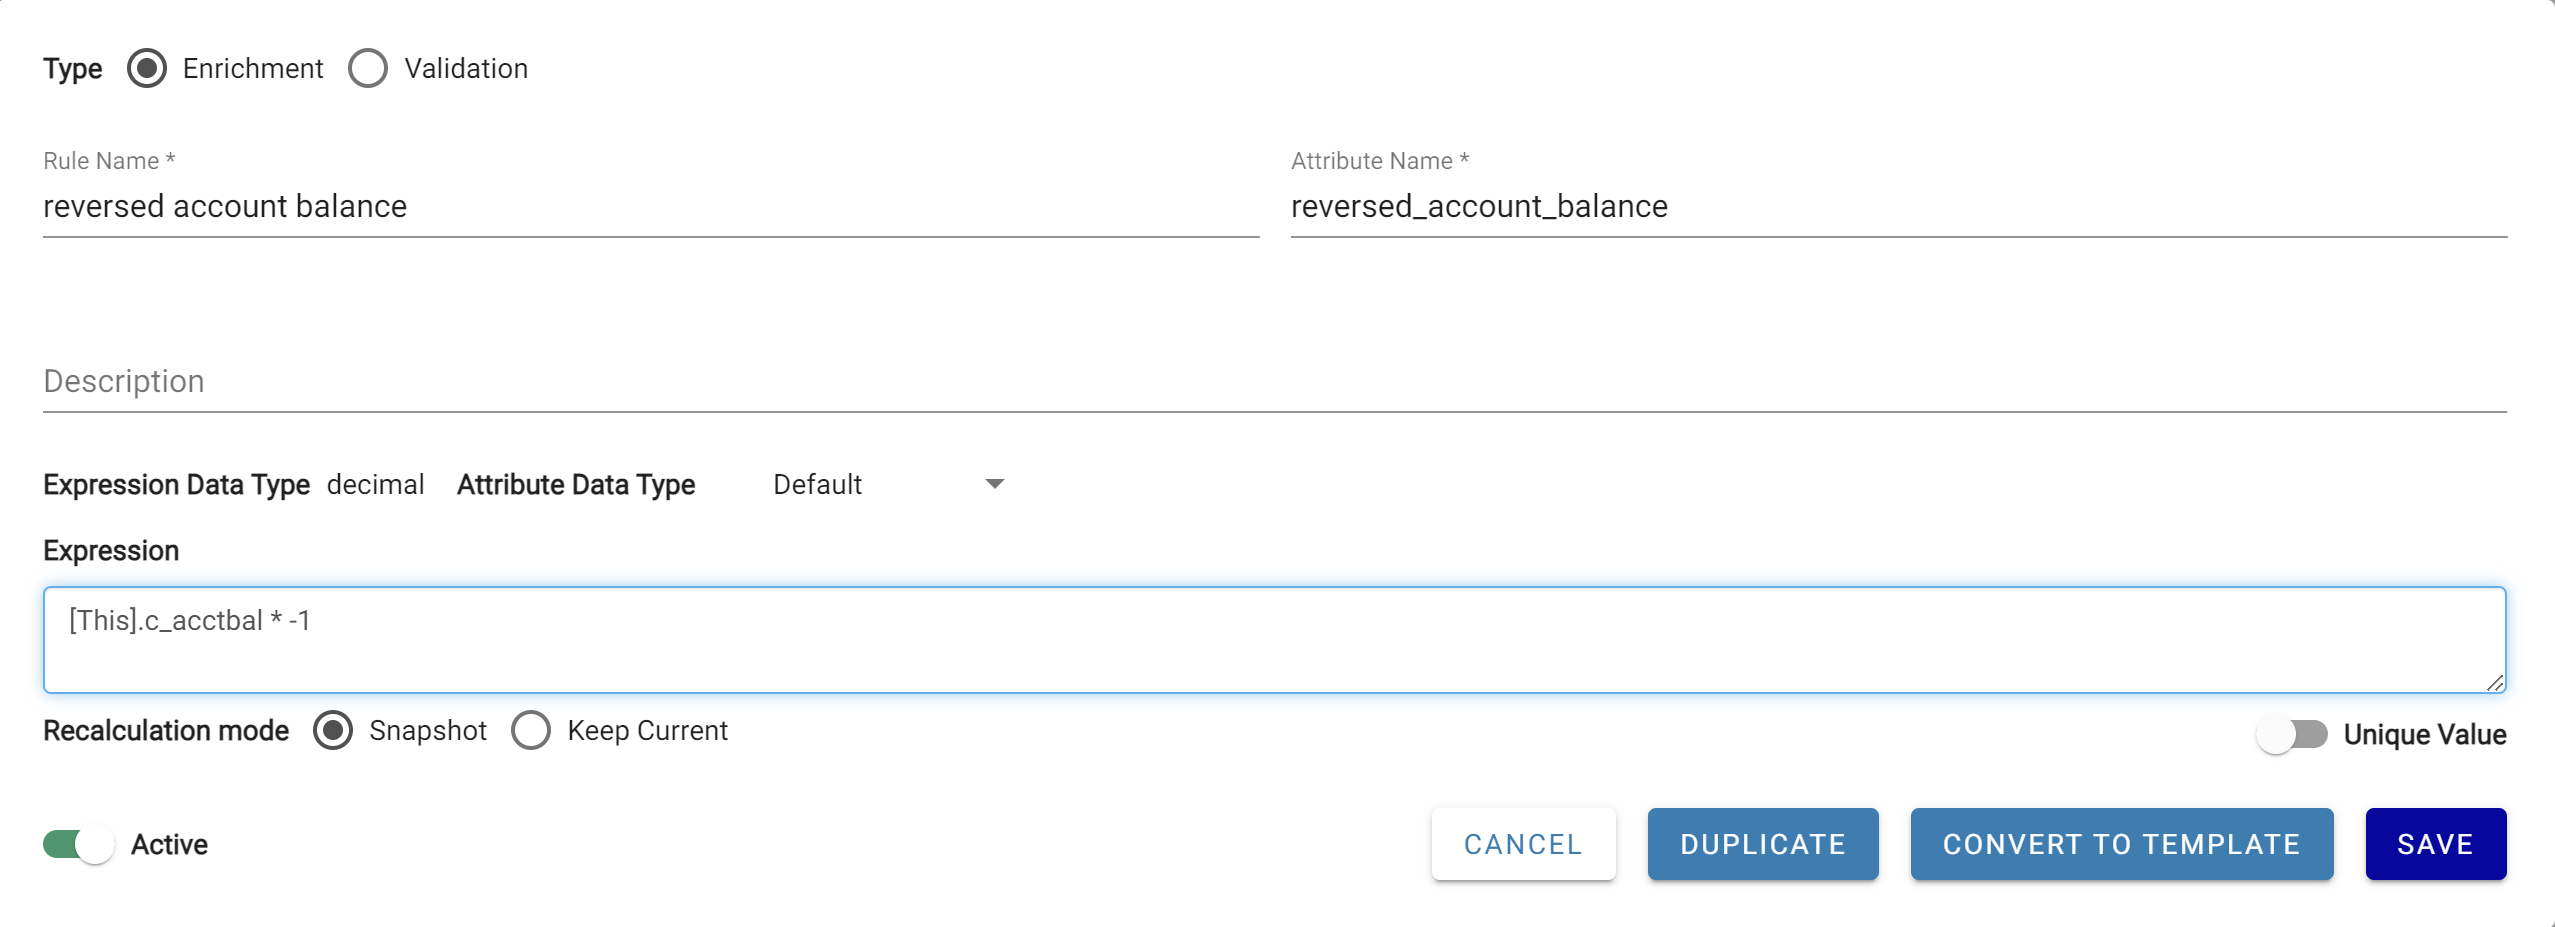Click Convert to Template button
Screen dimensions: 2555x927
[2122, 845]
